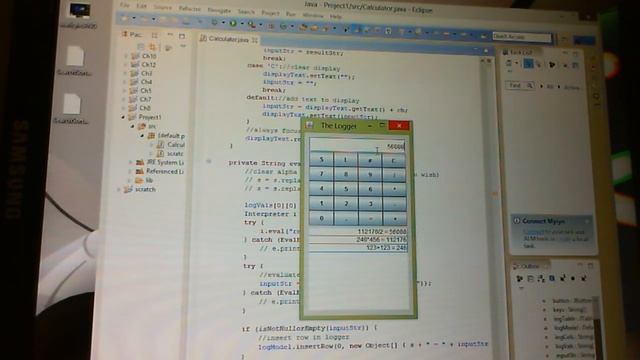The height and width of the screenshot is (360, 640).
Task: Close the Connect Mylyn notification
Action: 587,221
